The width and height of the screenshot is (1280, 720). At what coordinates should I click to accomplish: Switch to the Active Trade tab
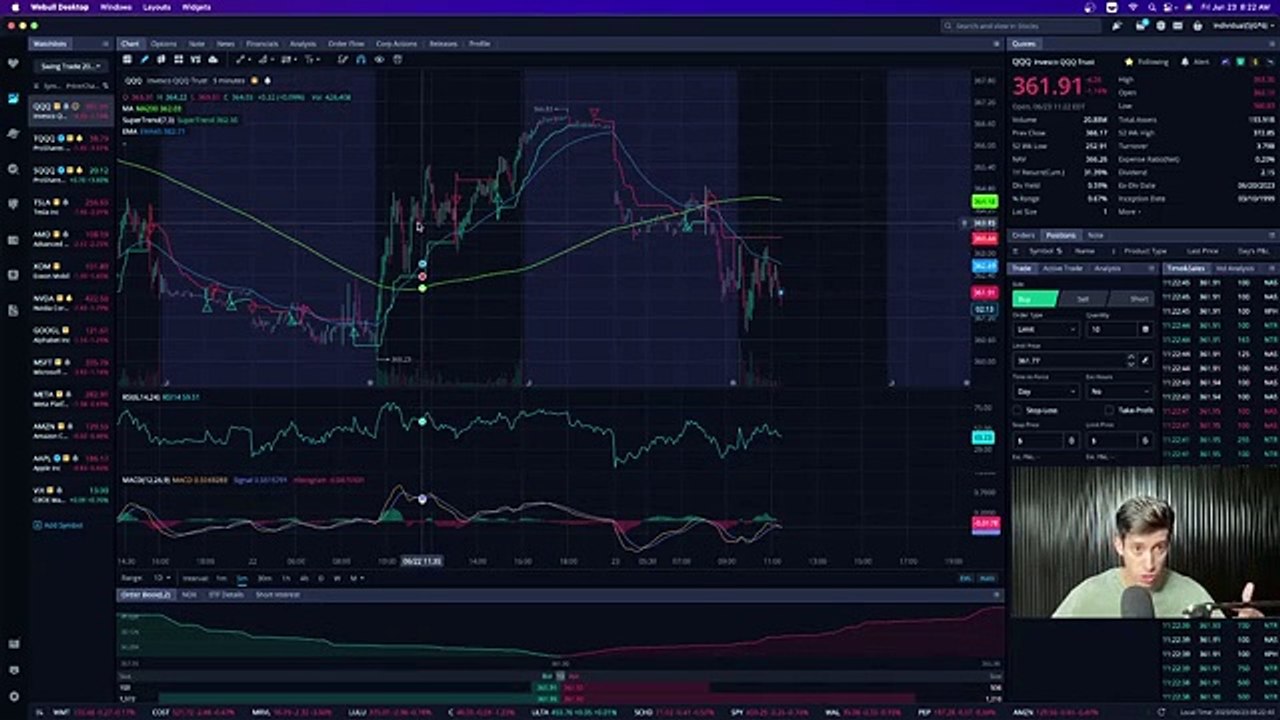click(x=1062, y=268)
